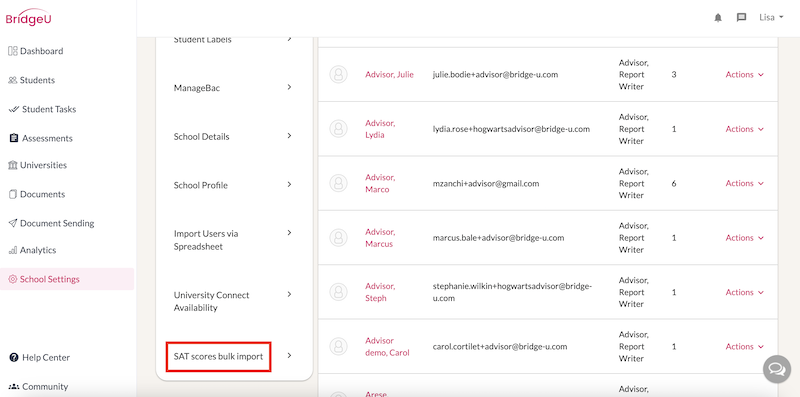This screenshot has height=397, width=800.
Task: Click the School Settings gear icon
Action: [13, 280]
